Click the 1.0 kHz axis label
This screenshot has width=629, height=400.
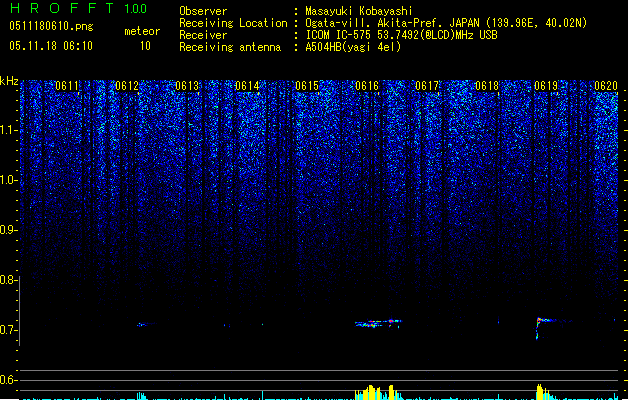coord(8,180)
